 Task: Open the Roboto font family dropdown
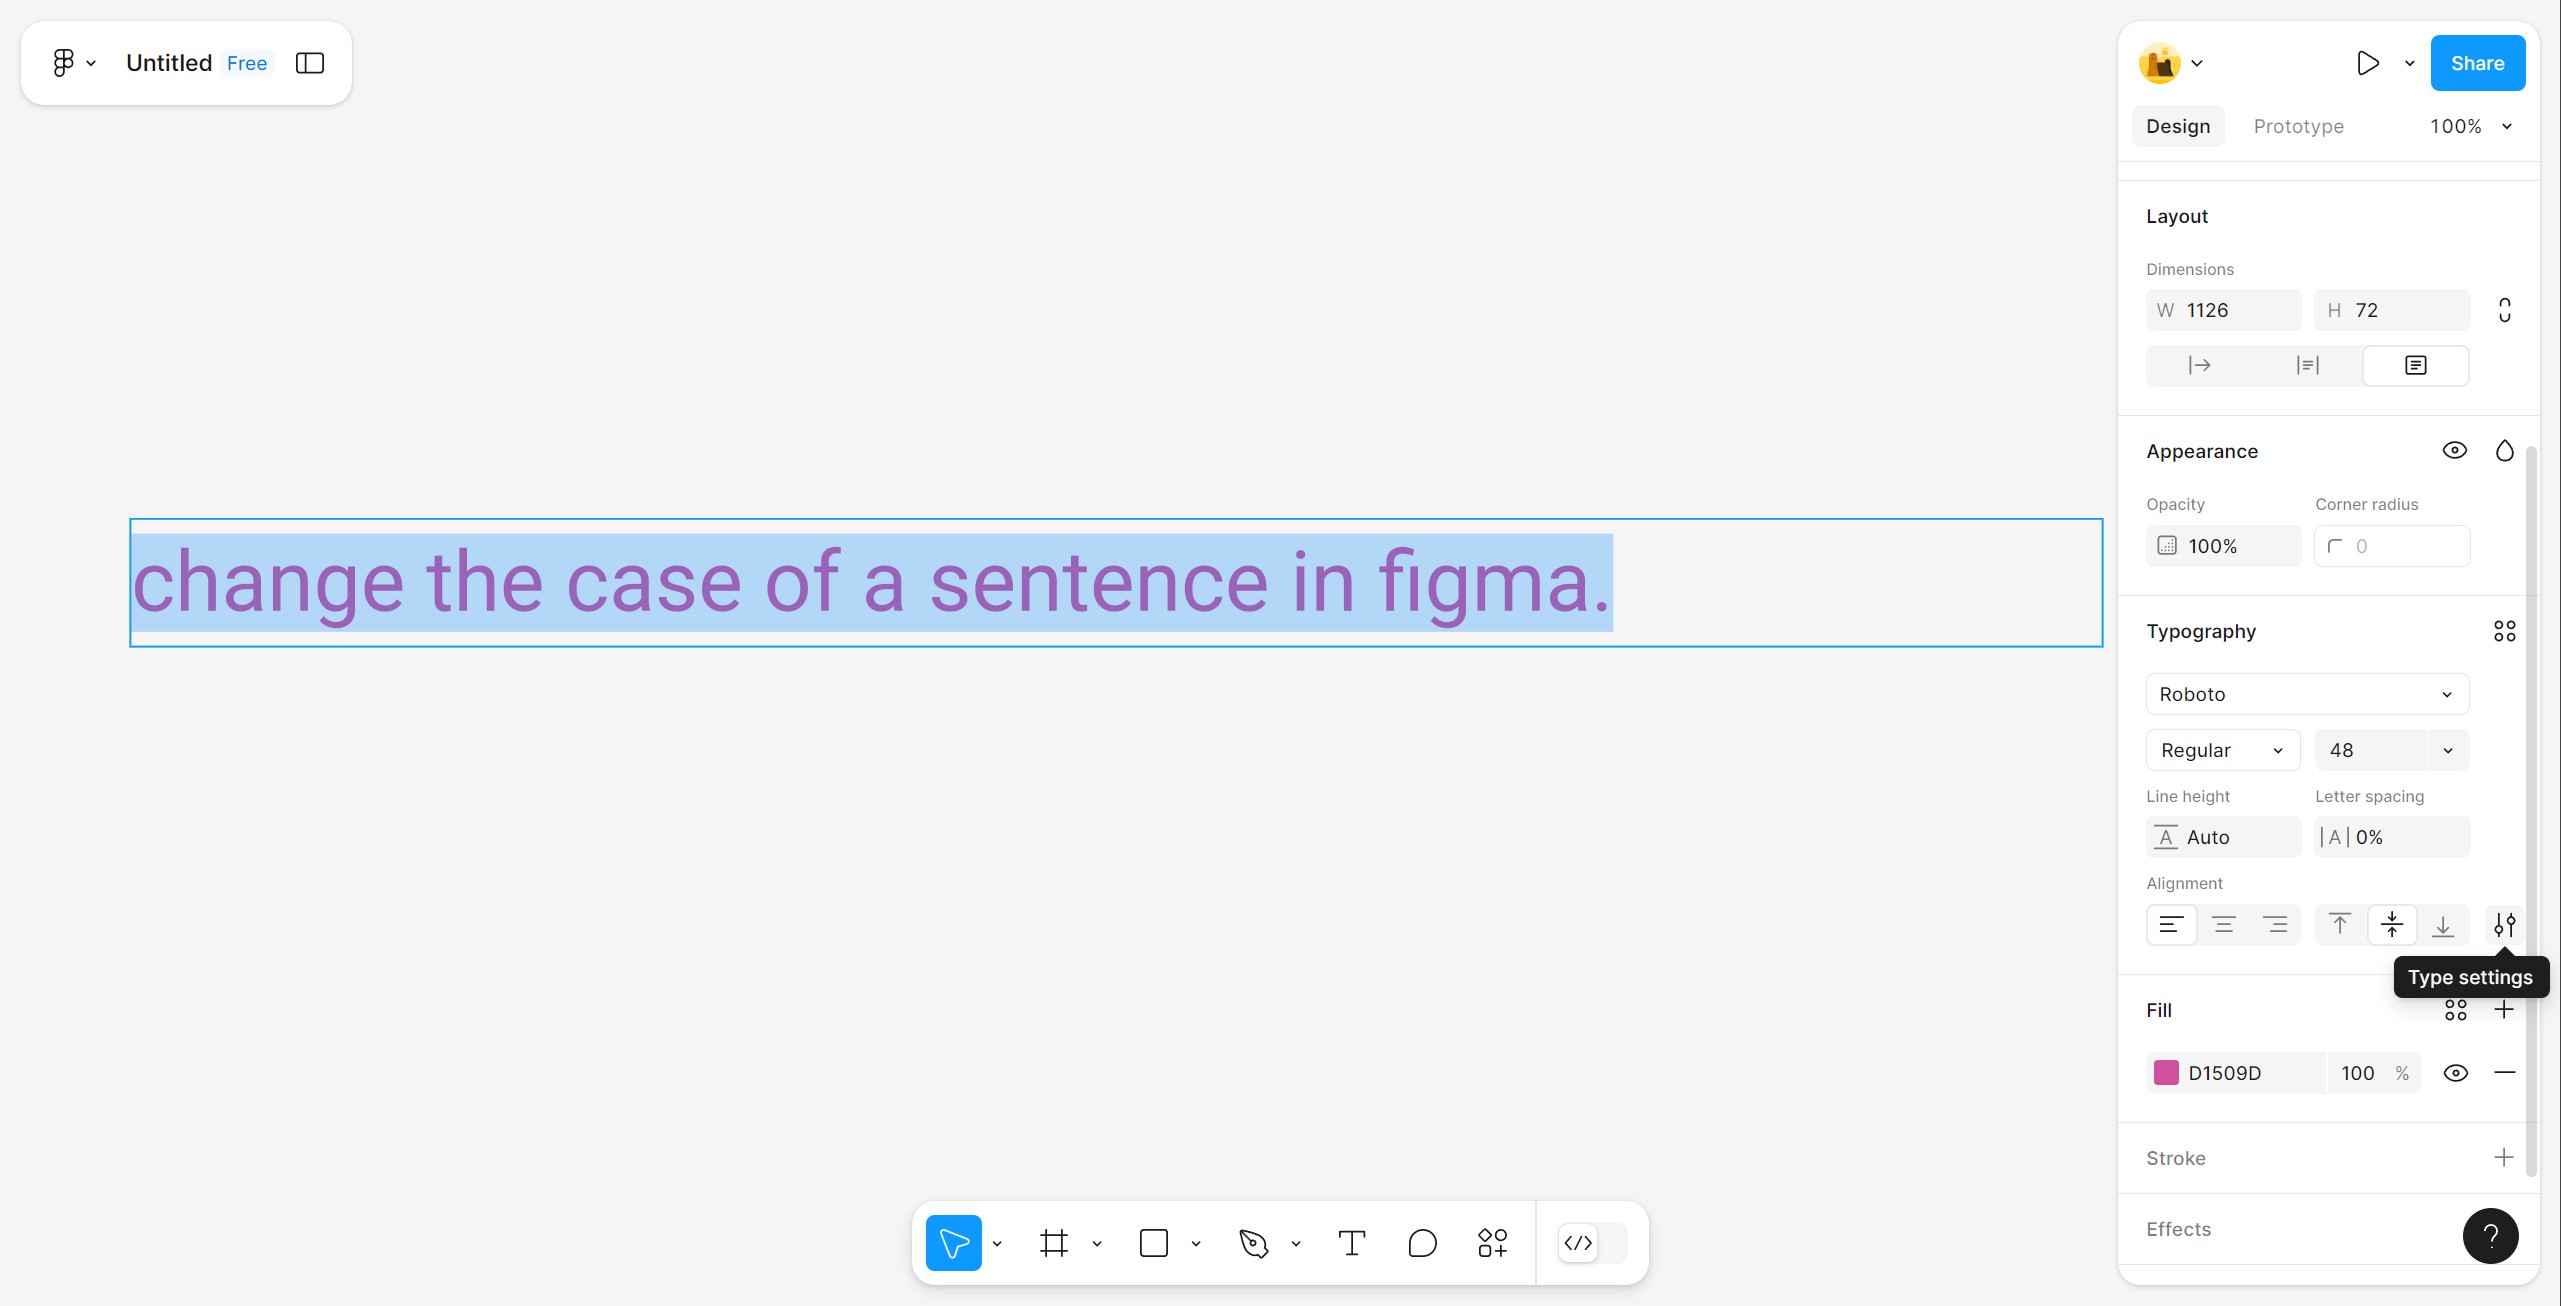click(x=2307, y=694)
